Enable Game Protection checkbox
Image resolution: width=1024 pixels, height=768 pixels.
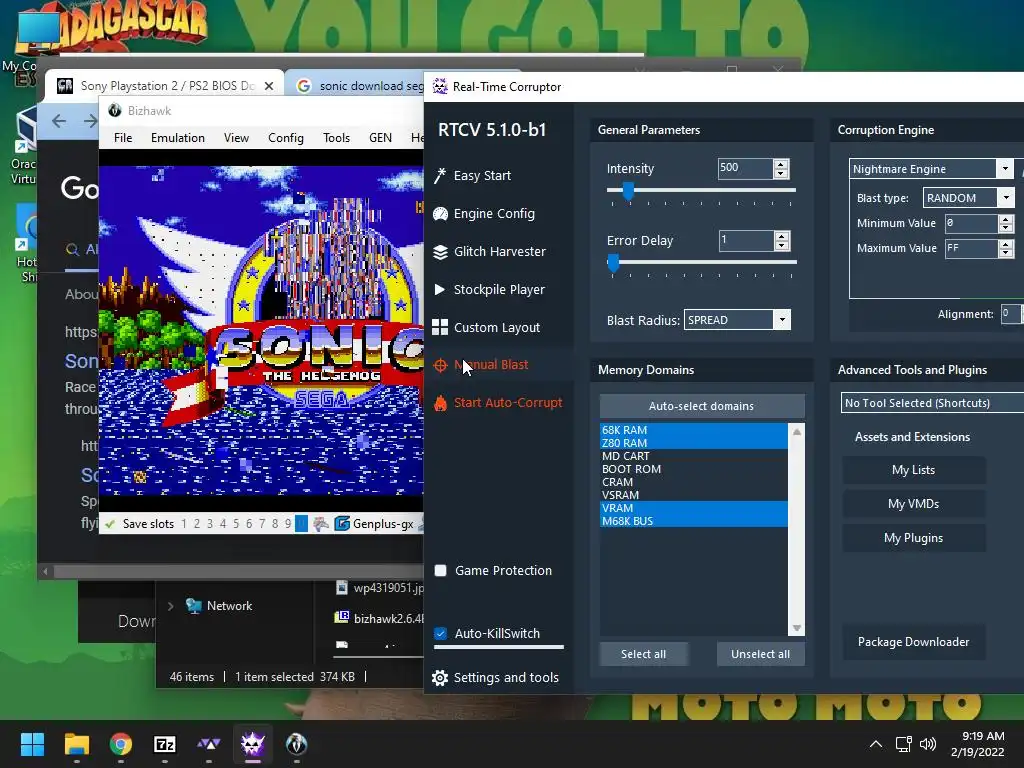point(441,570)
